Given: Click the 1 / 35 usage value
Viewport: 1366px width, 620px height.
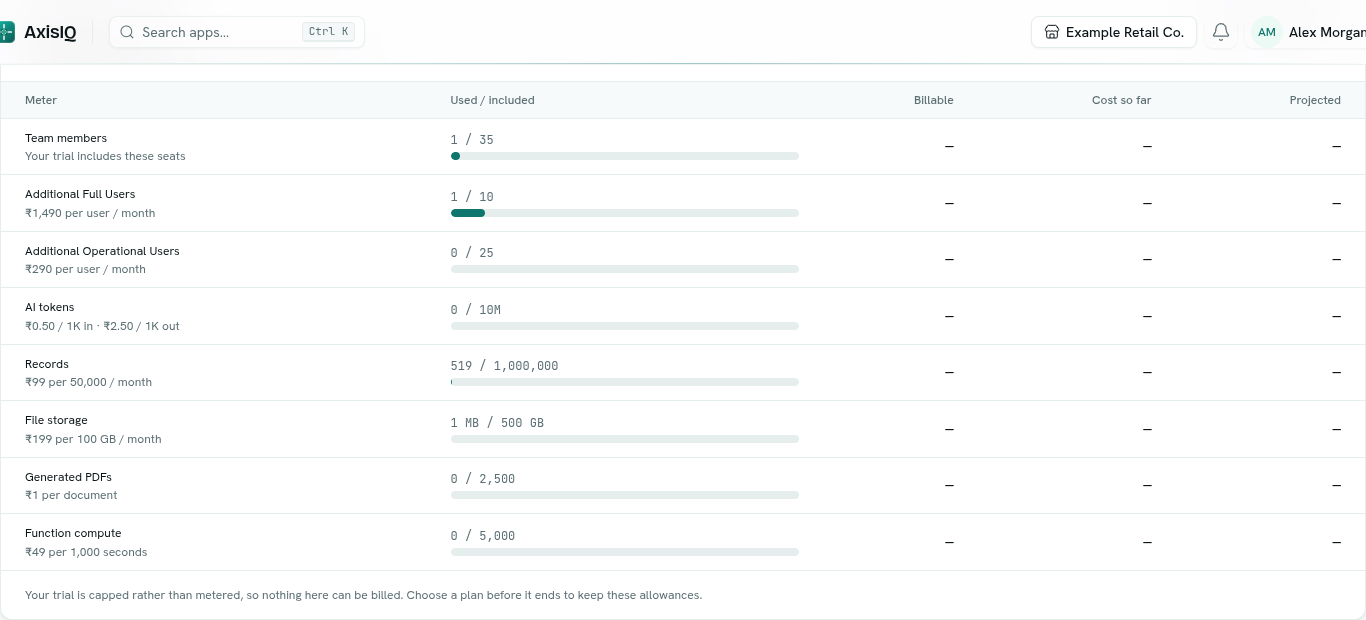Looking at the screenshot, I should (472, 140).
